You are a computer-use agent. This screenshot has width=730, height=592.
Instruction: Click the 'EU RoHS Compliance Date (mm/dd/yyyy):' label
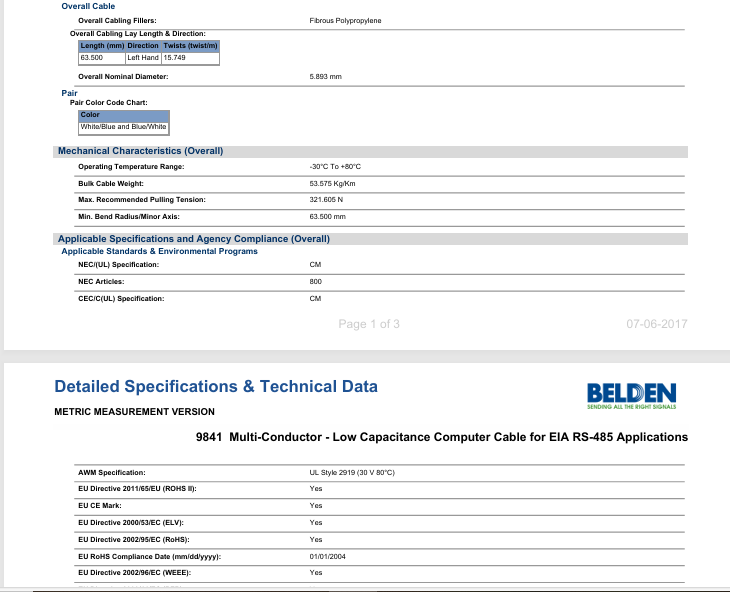click(x=149, y=557)
